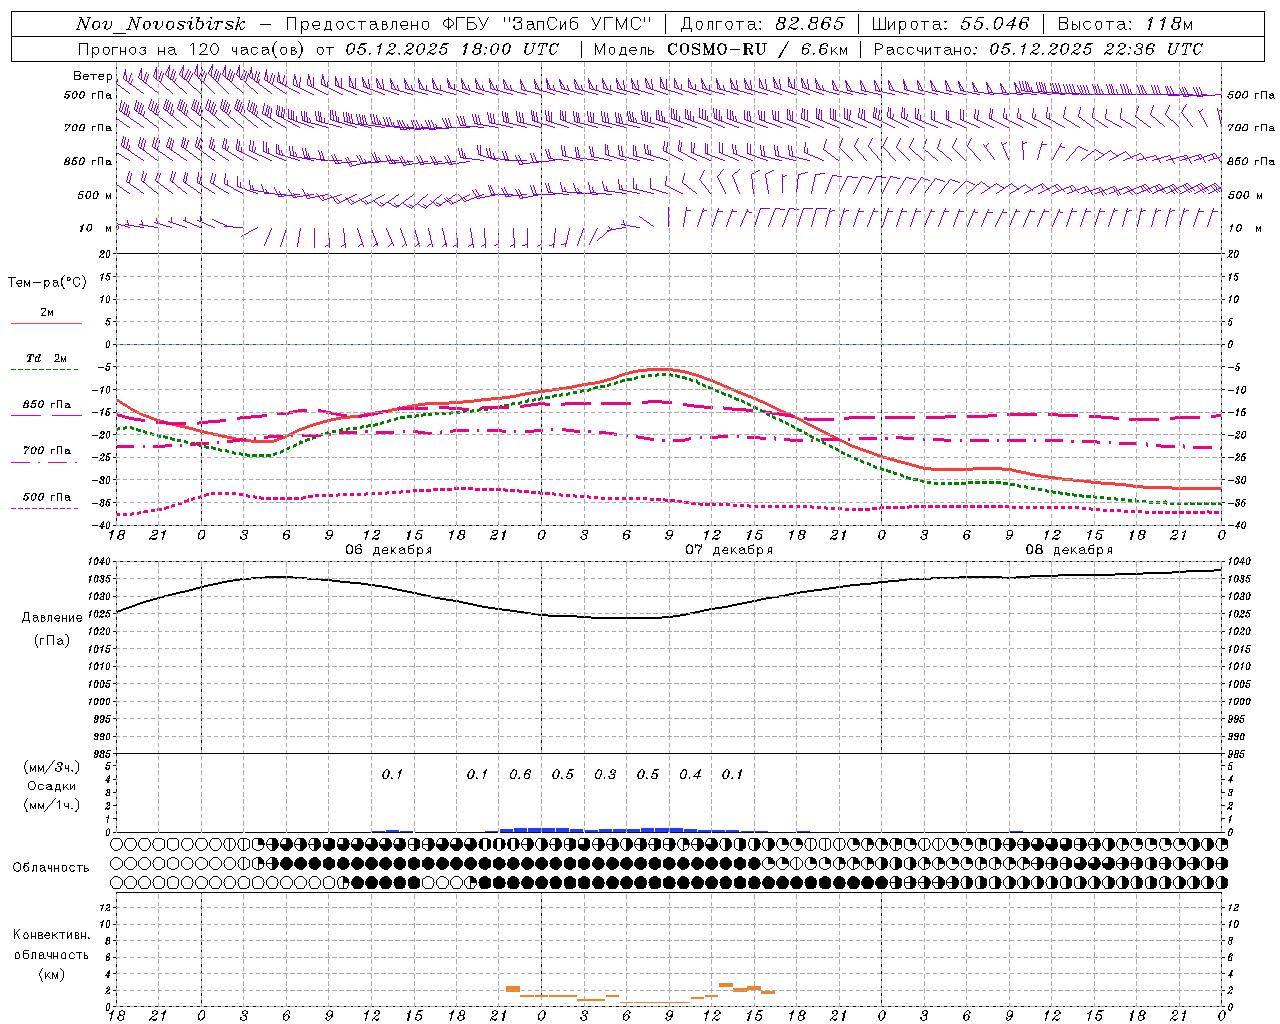
Task: Click the (км) unit under convective cloudiness
Action: (x=51, y=974)
